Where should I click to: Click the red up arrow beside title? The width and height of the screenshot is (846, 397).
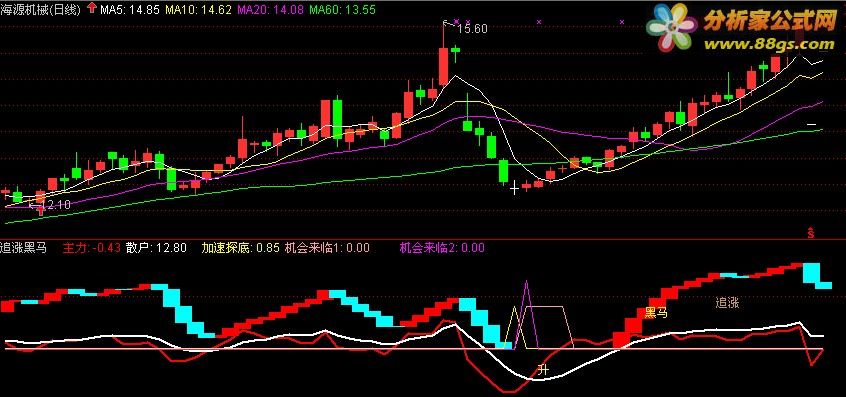(92, 9)
